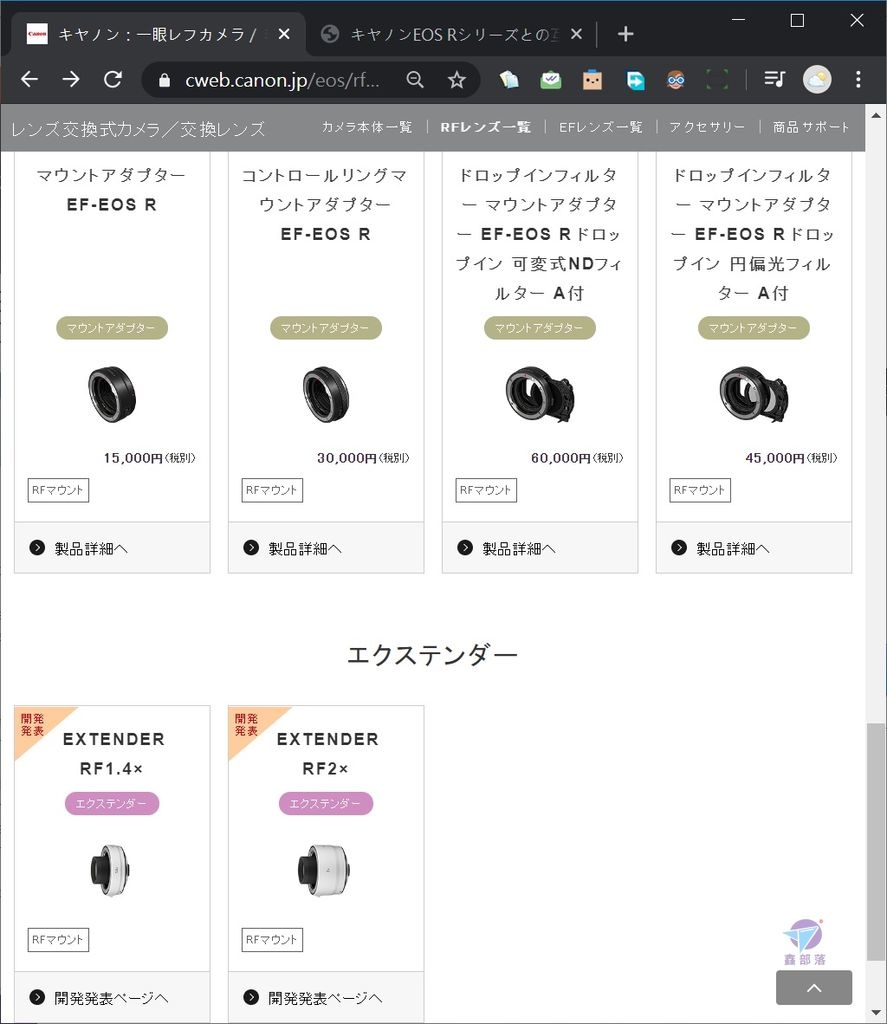The image size is (887, 1024).
Task: Click the EXTENDER RF1.4× product image
Action: [111, 870]
